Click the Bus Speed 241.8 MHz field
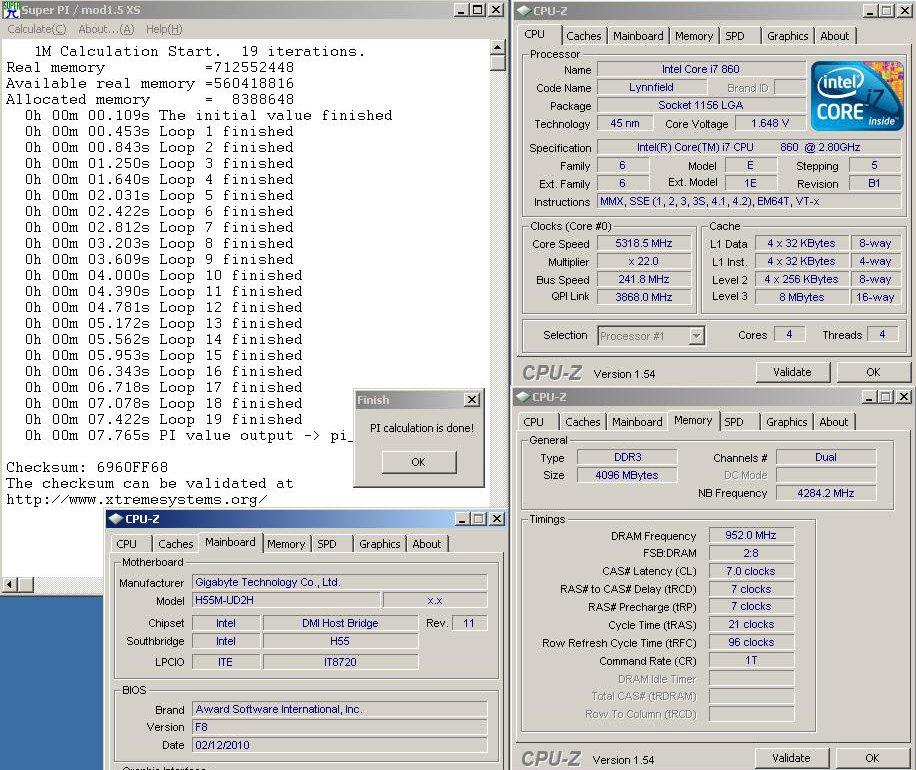 (643, 279)
